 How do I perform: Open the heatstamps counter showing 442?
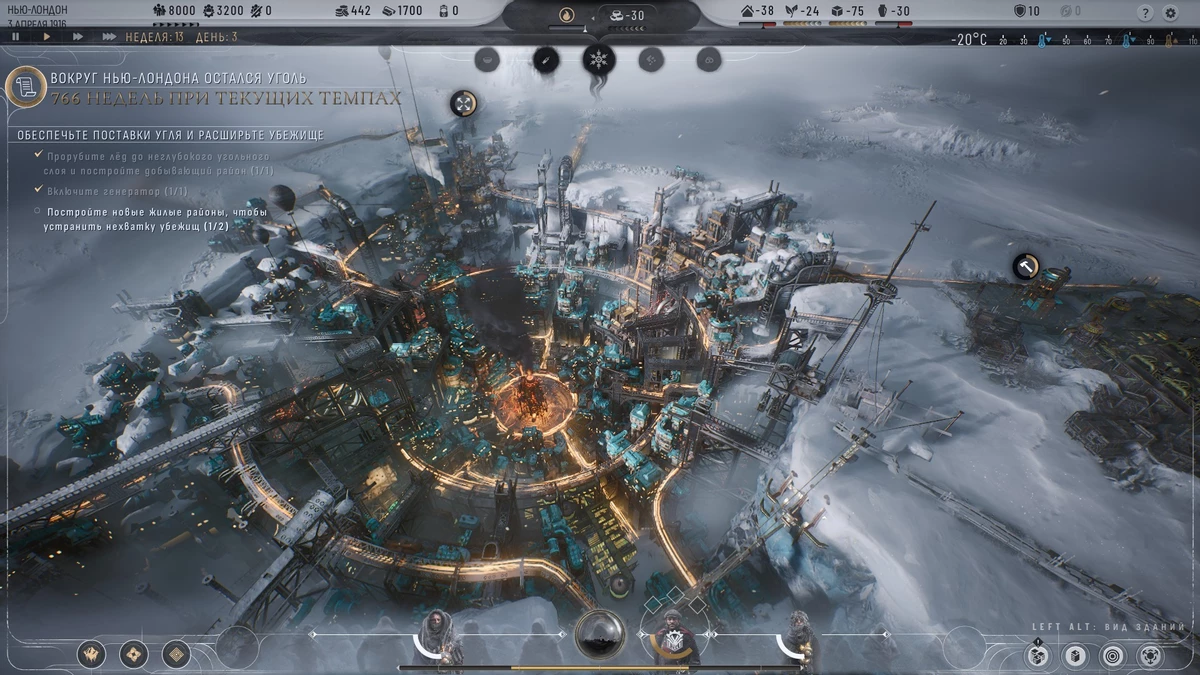click(x=352, y=11)
